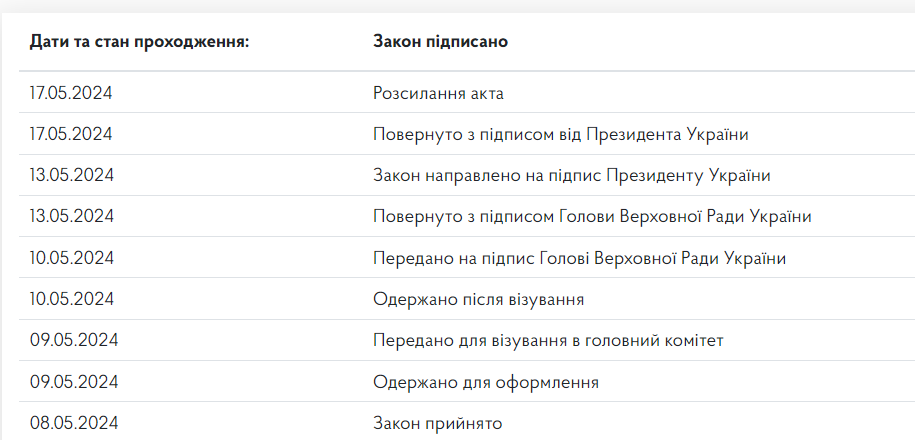Click the date beside "Передано на підпис Голові"
The height and width of the screenshot is (440, 915).
(x=72, y=258)
